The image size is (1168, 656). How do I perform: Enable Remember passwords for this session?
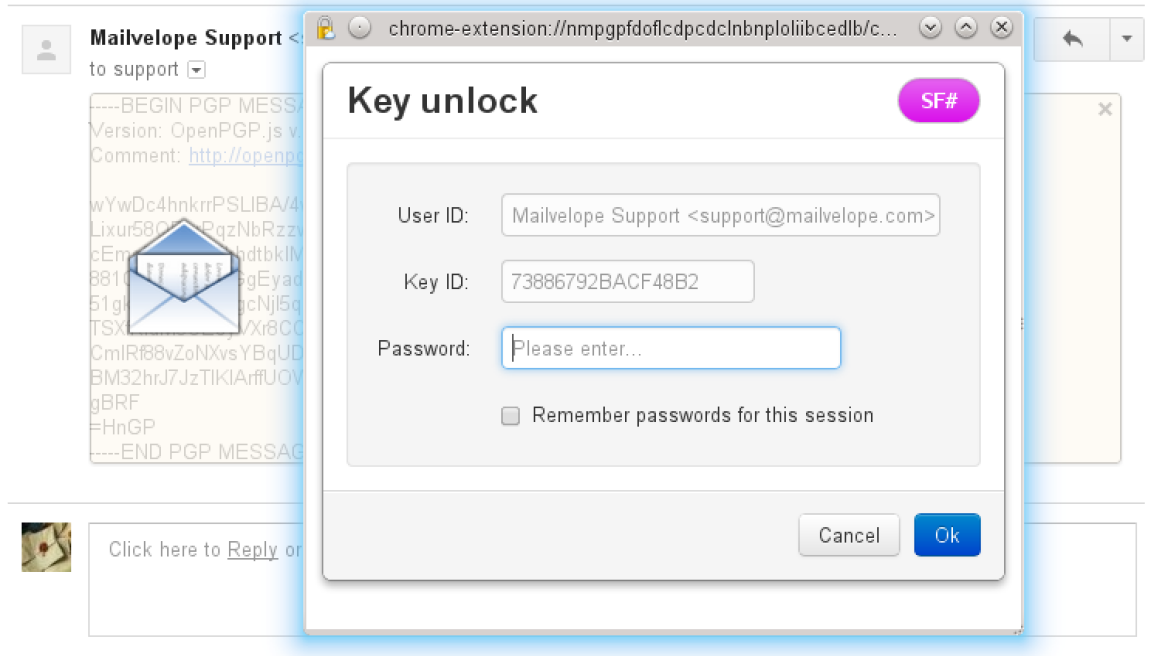point(511,416)
